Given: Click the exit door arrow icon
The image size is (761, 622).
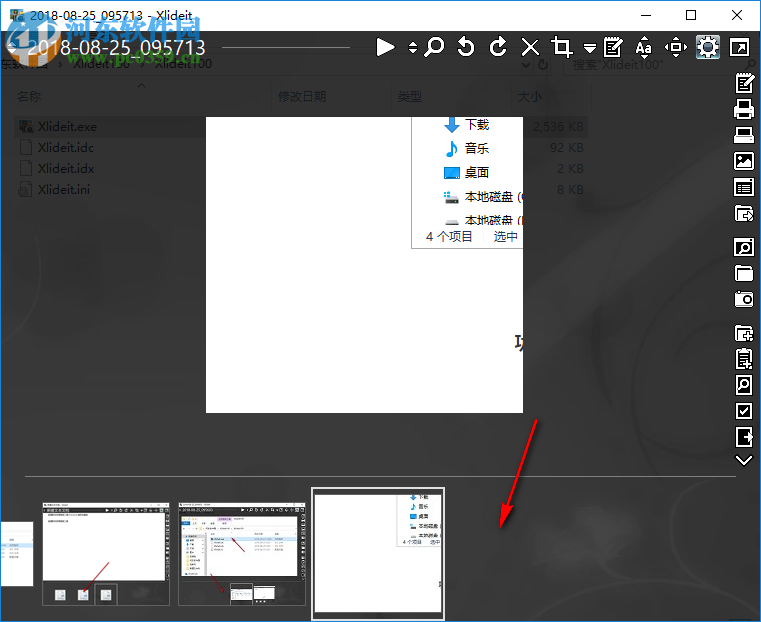Looking at the screenshot, I should point(744,437).
